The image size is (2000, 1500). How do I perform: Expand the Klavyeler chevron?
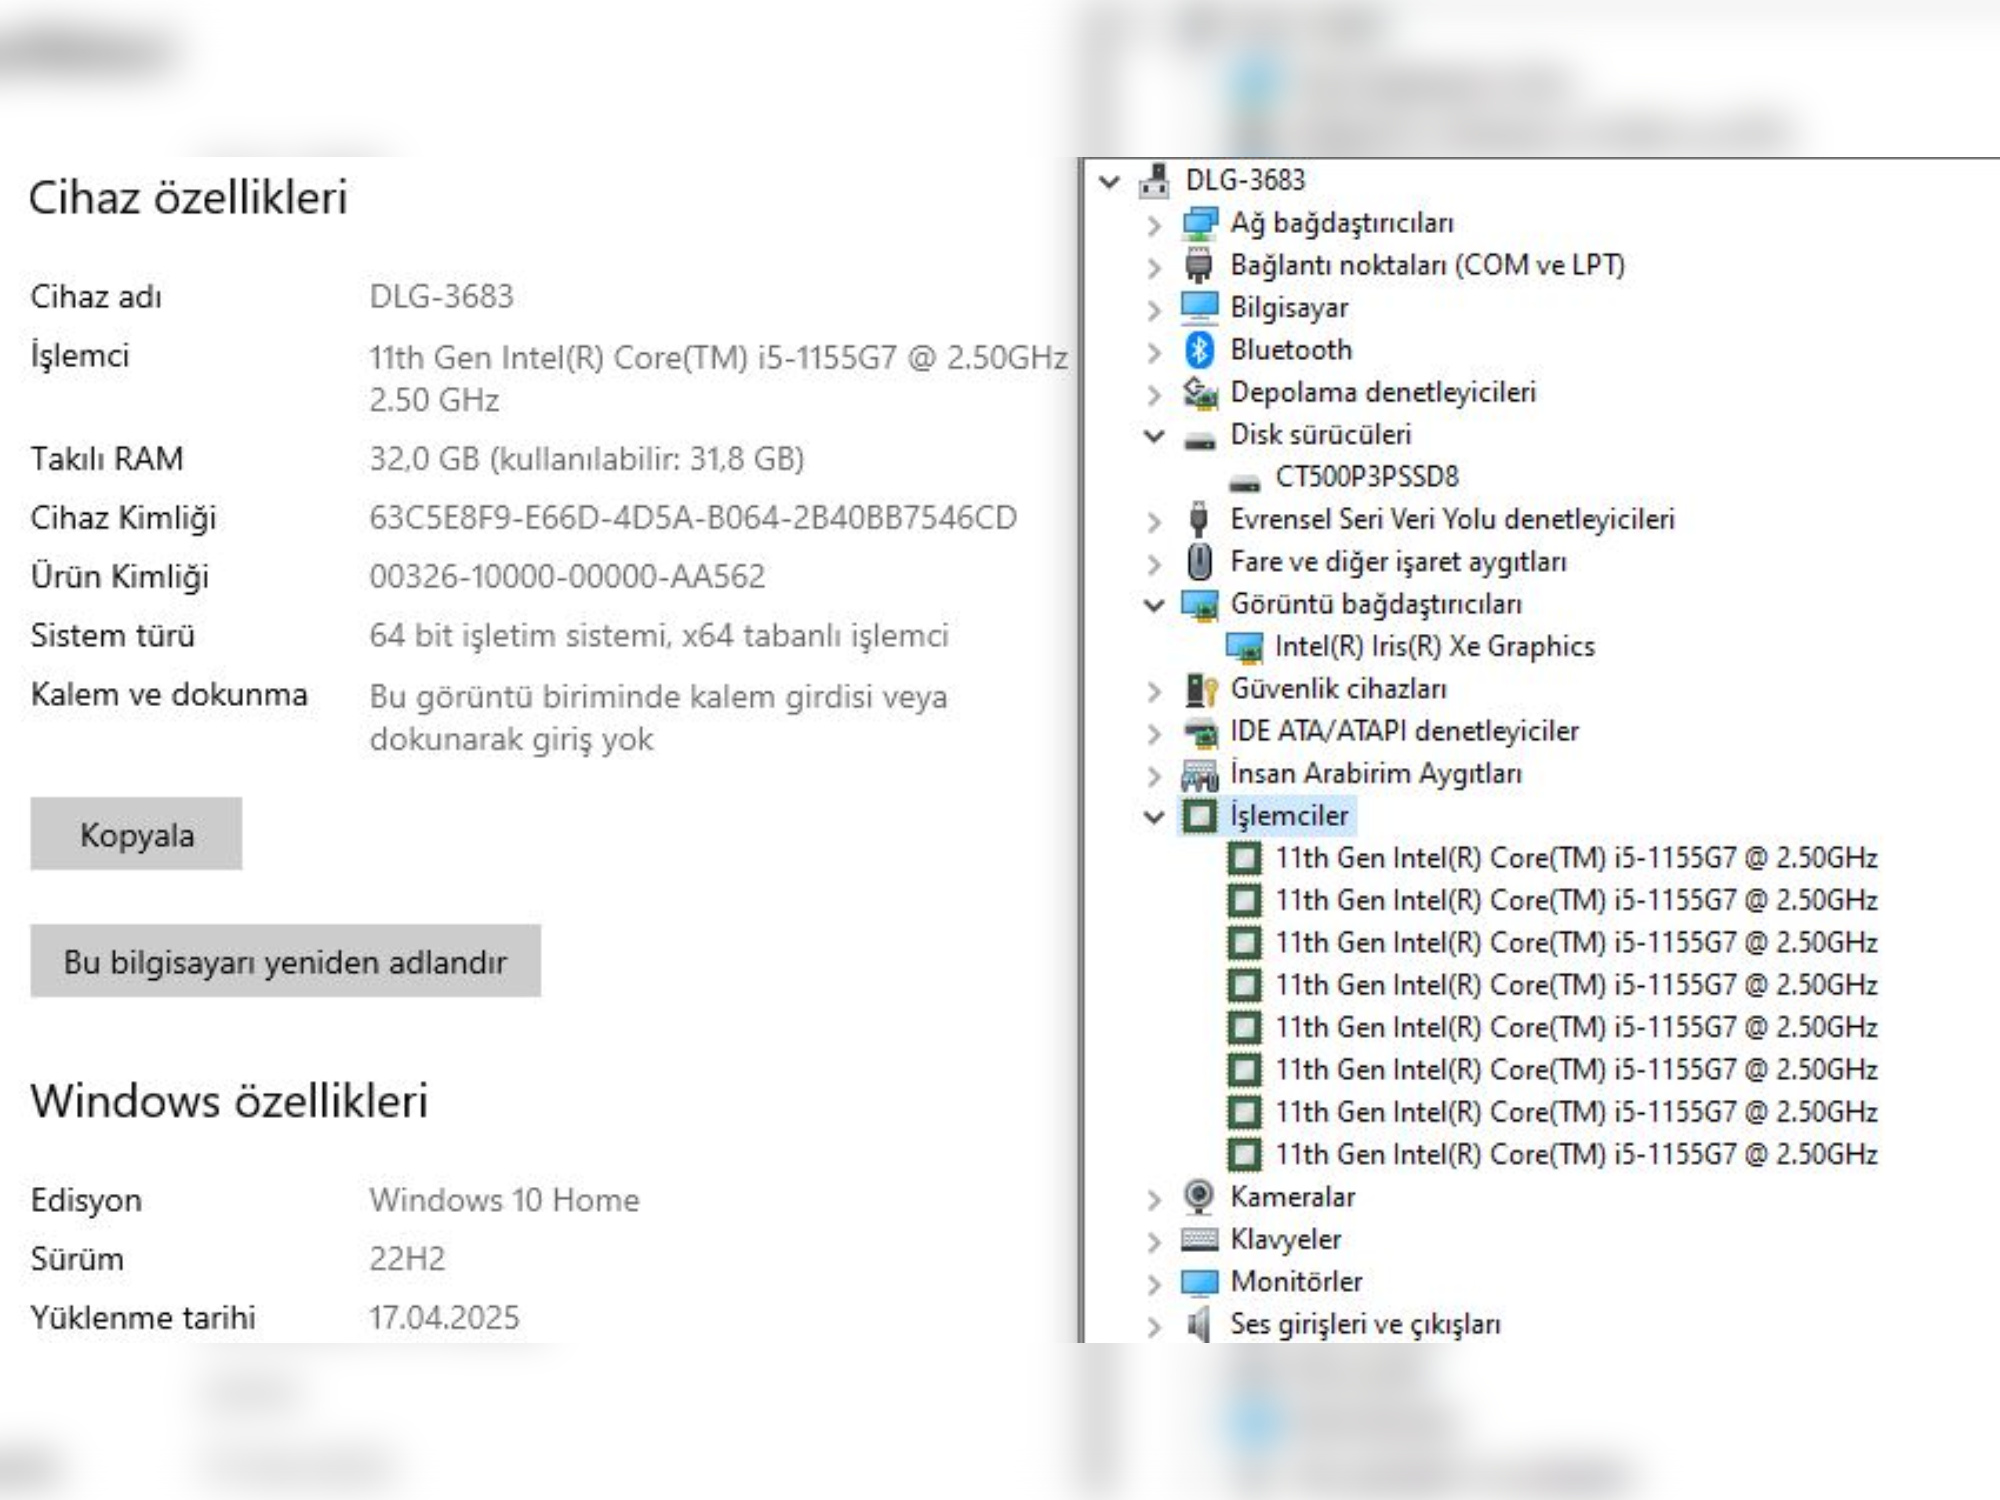1154,1241
